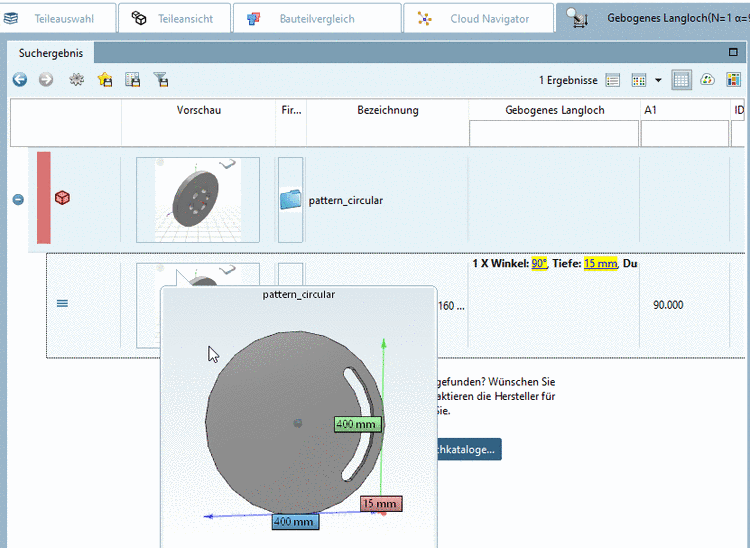
Task: Click the red 15 mm dimension label
Action: click(x=381, y=504)
